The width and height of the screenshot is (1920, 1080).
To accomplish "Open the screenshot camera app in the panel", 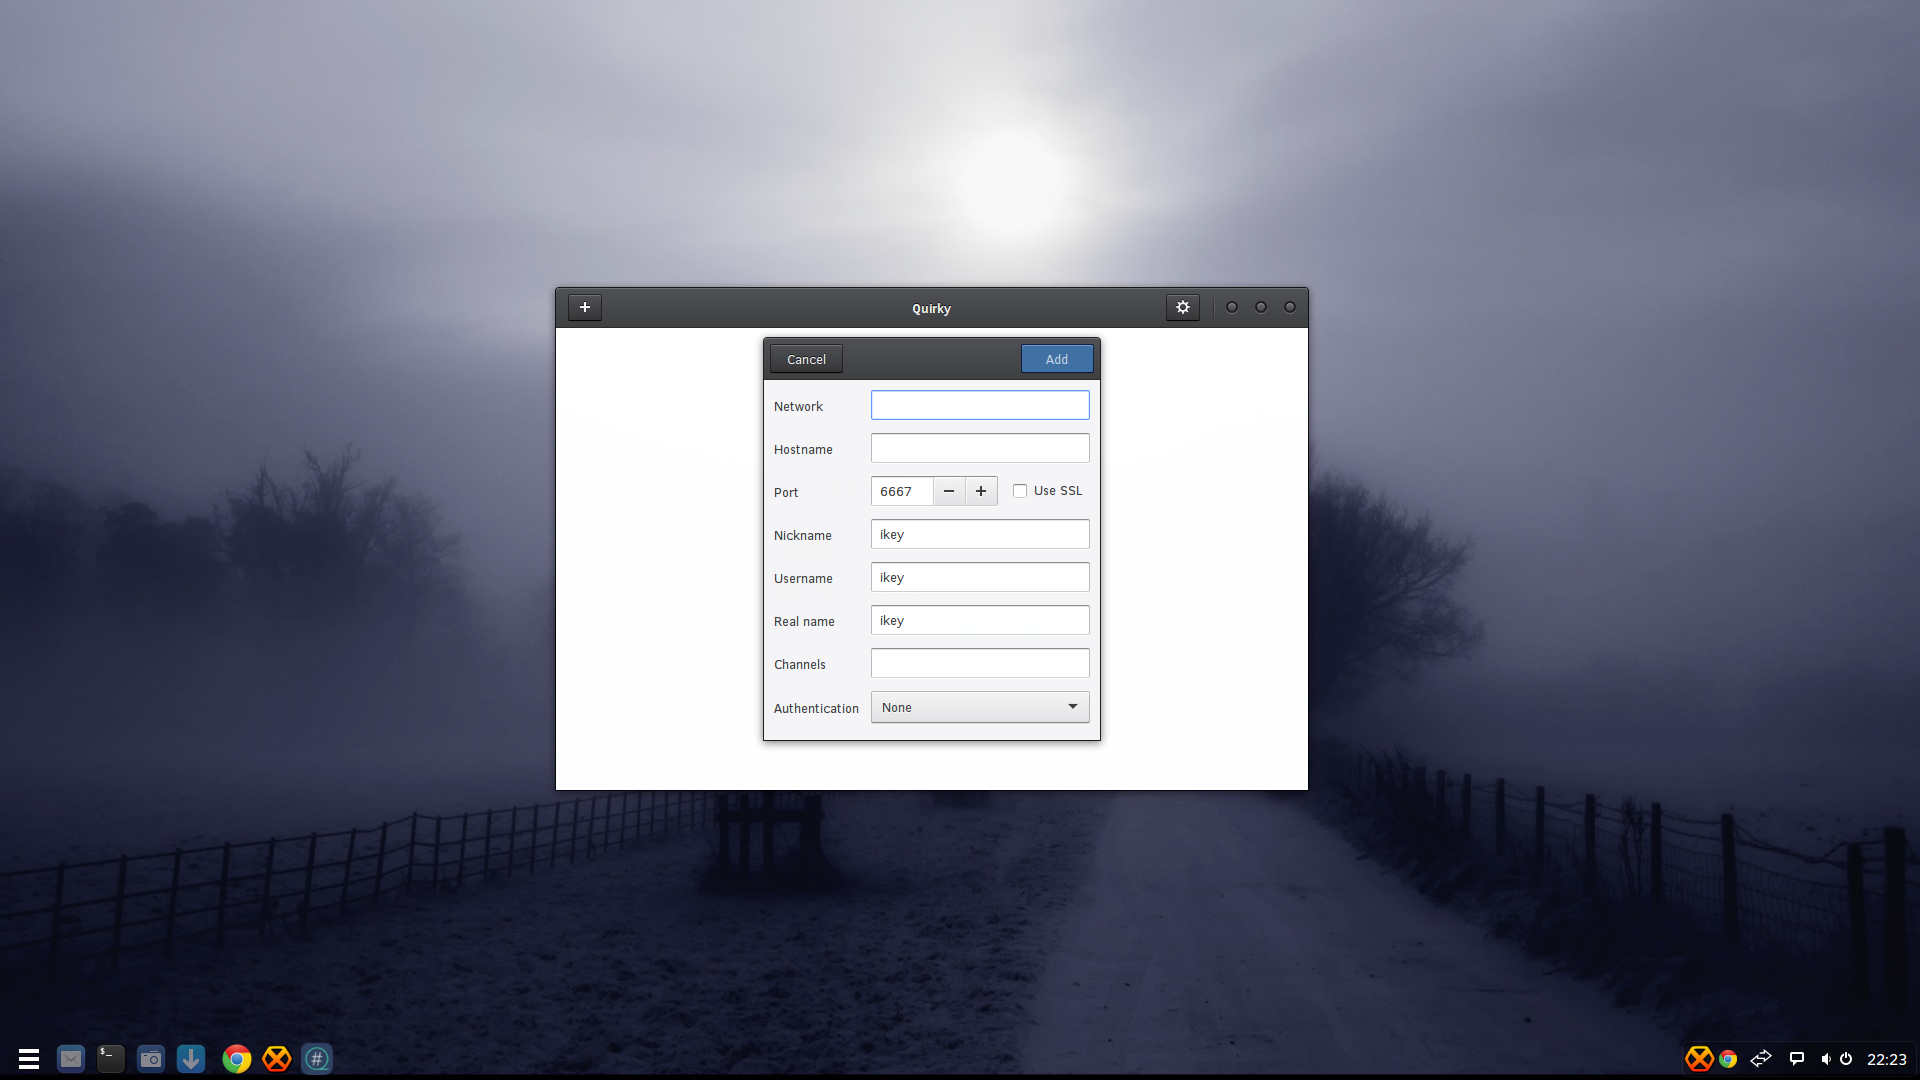I will tap(151, 1059).
